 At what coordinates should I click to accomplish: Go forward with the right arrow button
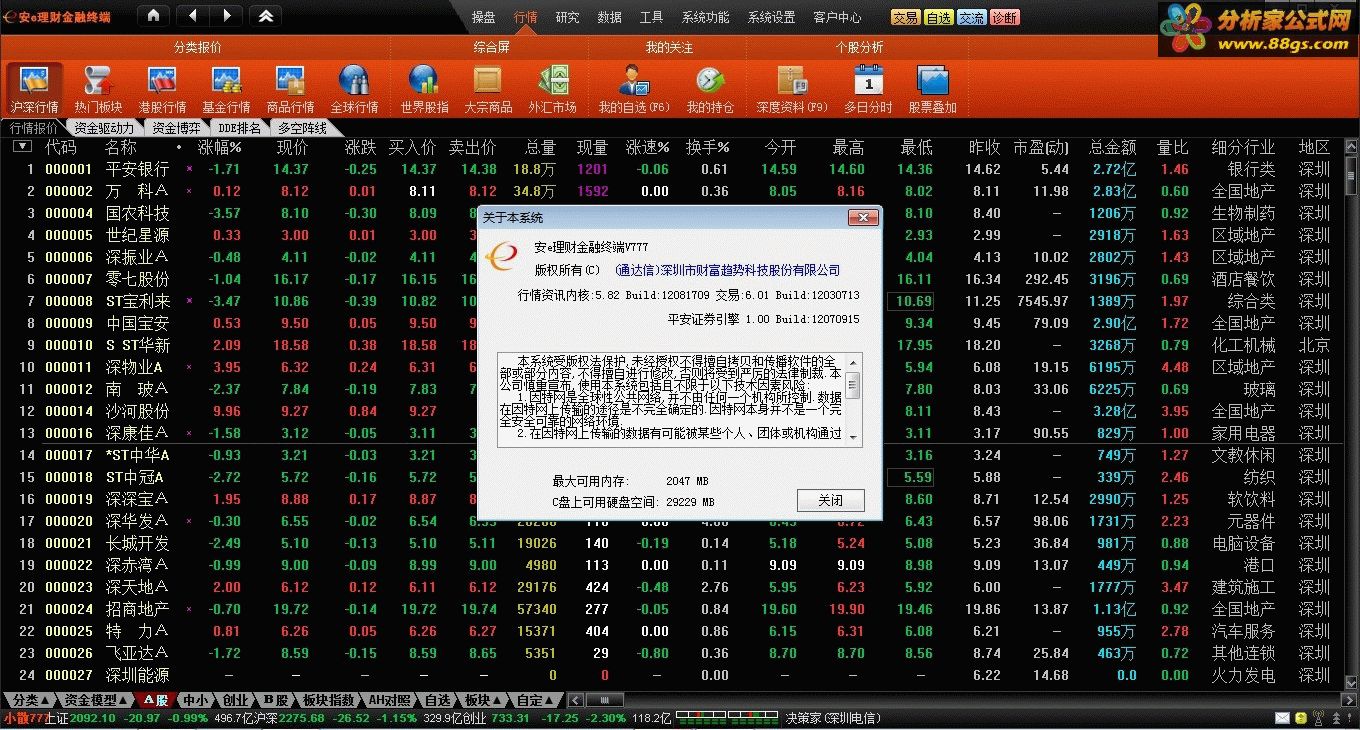227,15
